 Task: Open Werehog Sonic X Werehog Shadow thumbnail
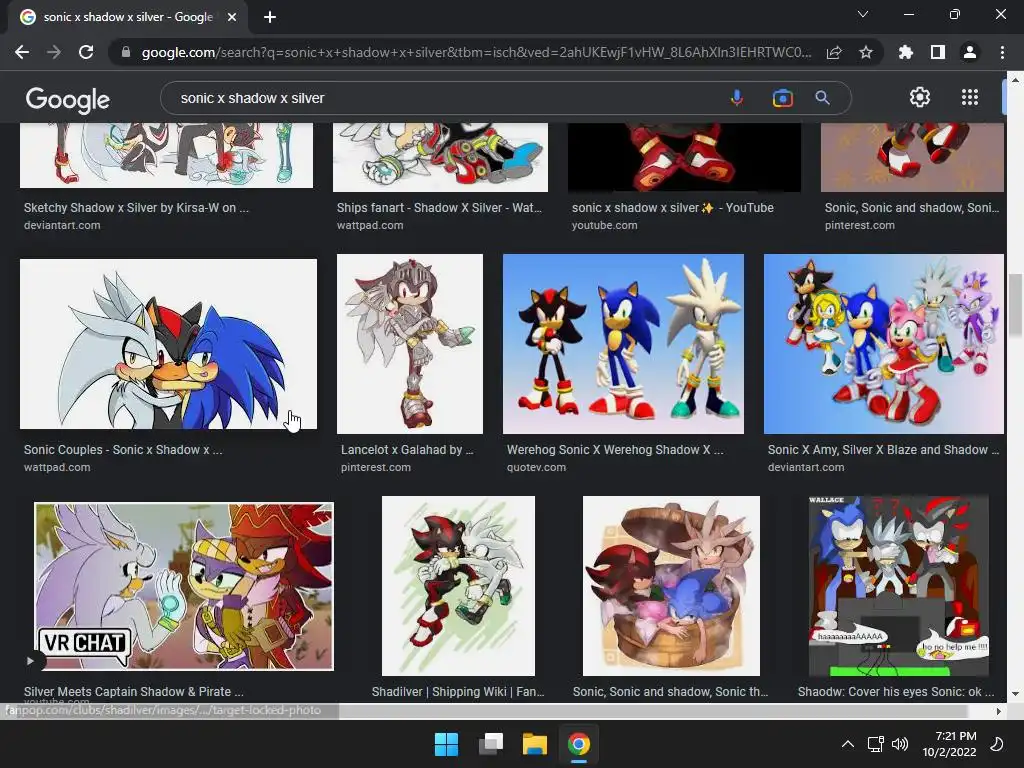(x=623, y=344)
